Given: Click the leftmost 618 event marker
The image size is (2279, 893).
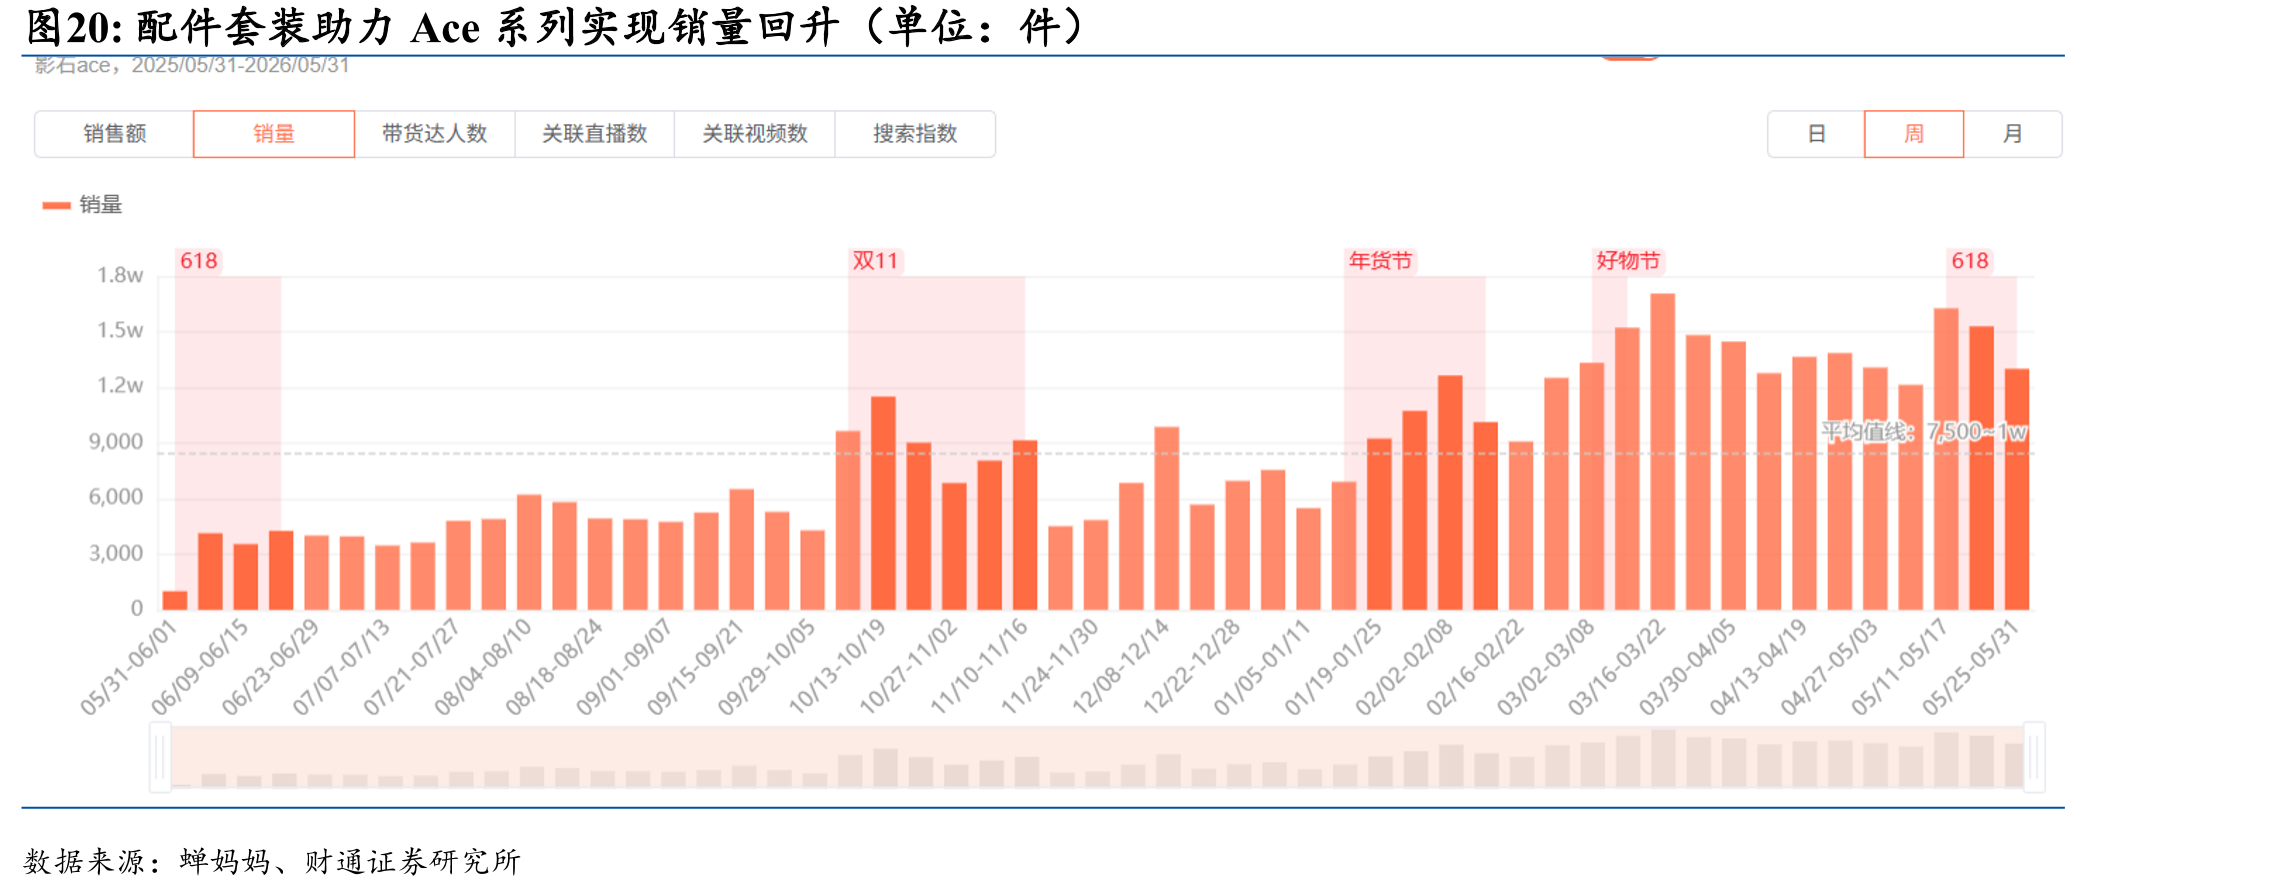Looking at the screenshot, I should click(x=199, y=261).
